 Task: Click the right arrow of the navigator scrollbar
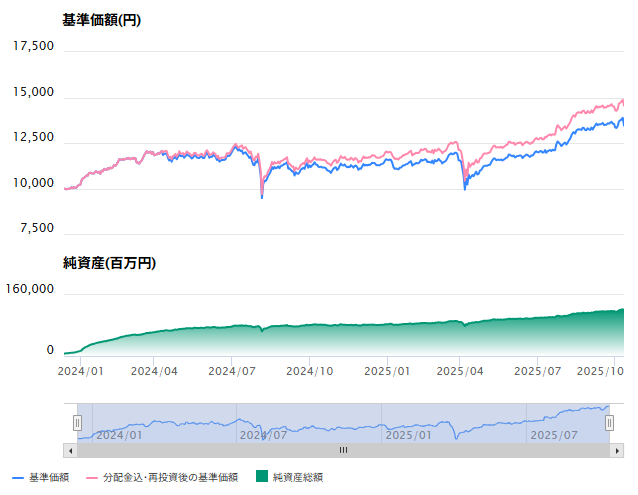pos(616,450)
